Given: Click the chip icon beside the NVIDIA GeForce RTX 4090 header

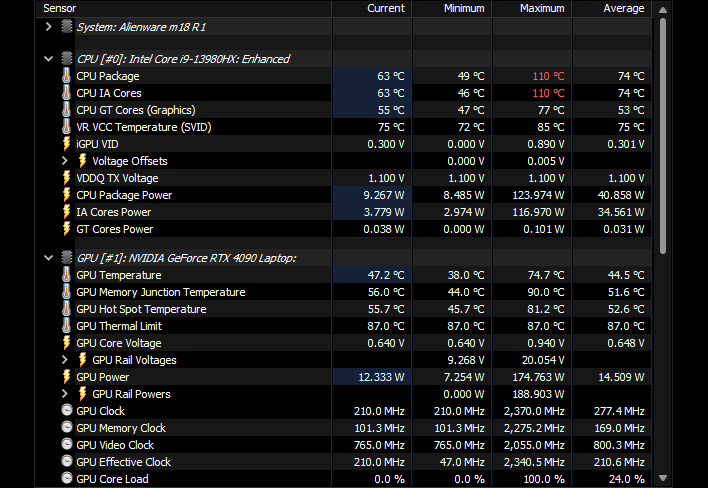Looking at the screenshot, I should 66,258.
